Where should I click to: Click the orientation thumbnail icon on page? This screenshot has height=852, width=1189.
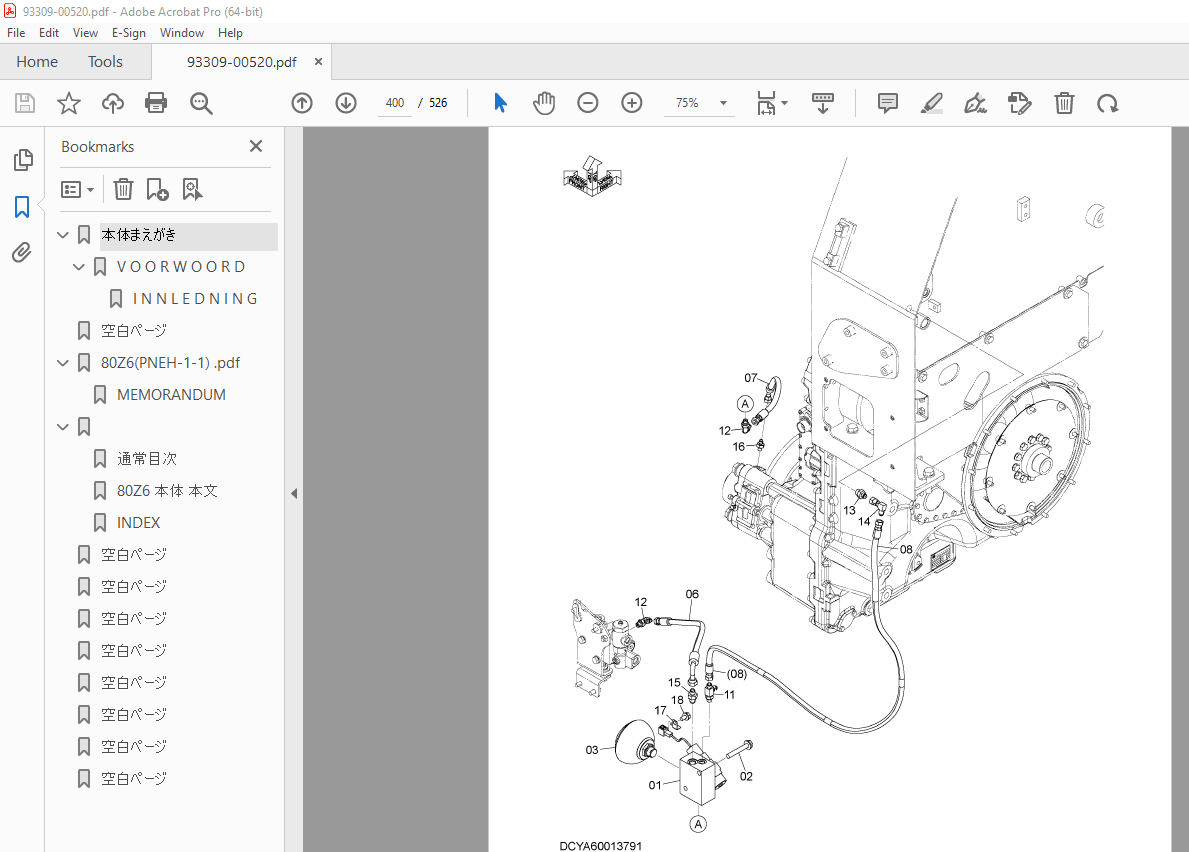[x=592, y=177]
